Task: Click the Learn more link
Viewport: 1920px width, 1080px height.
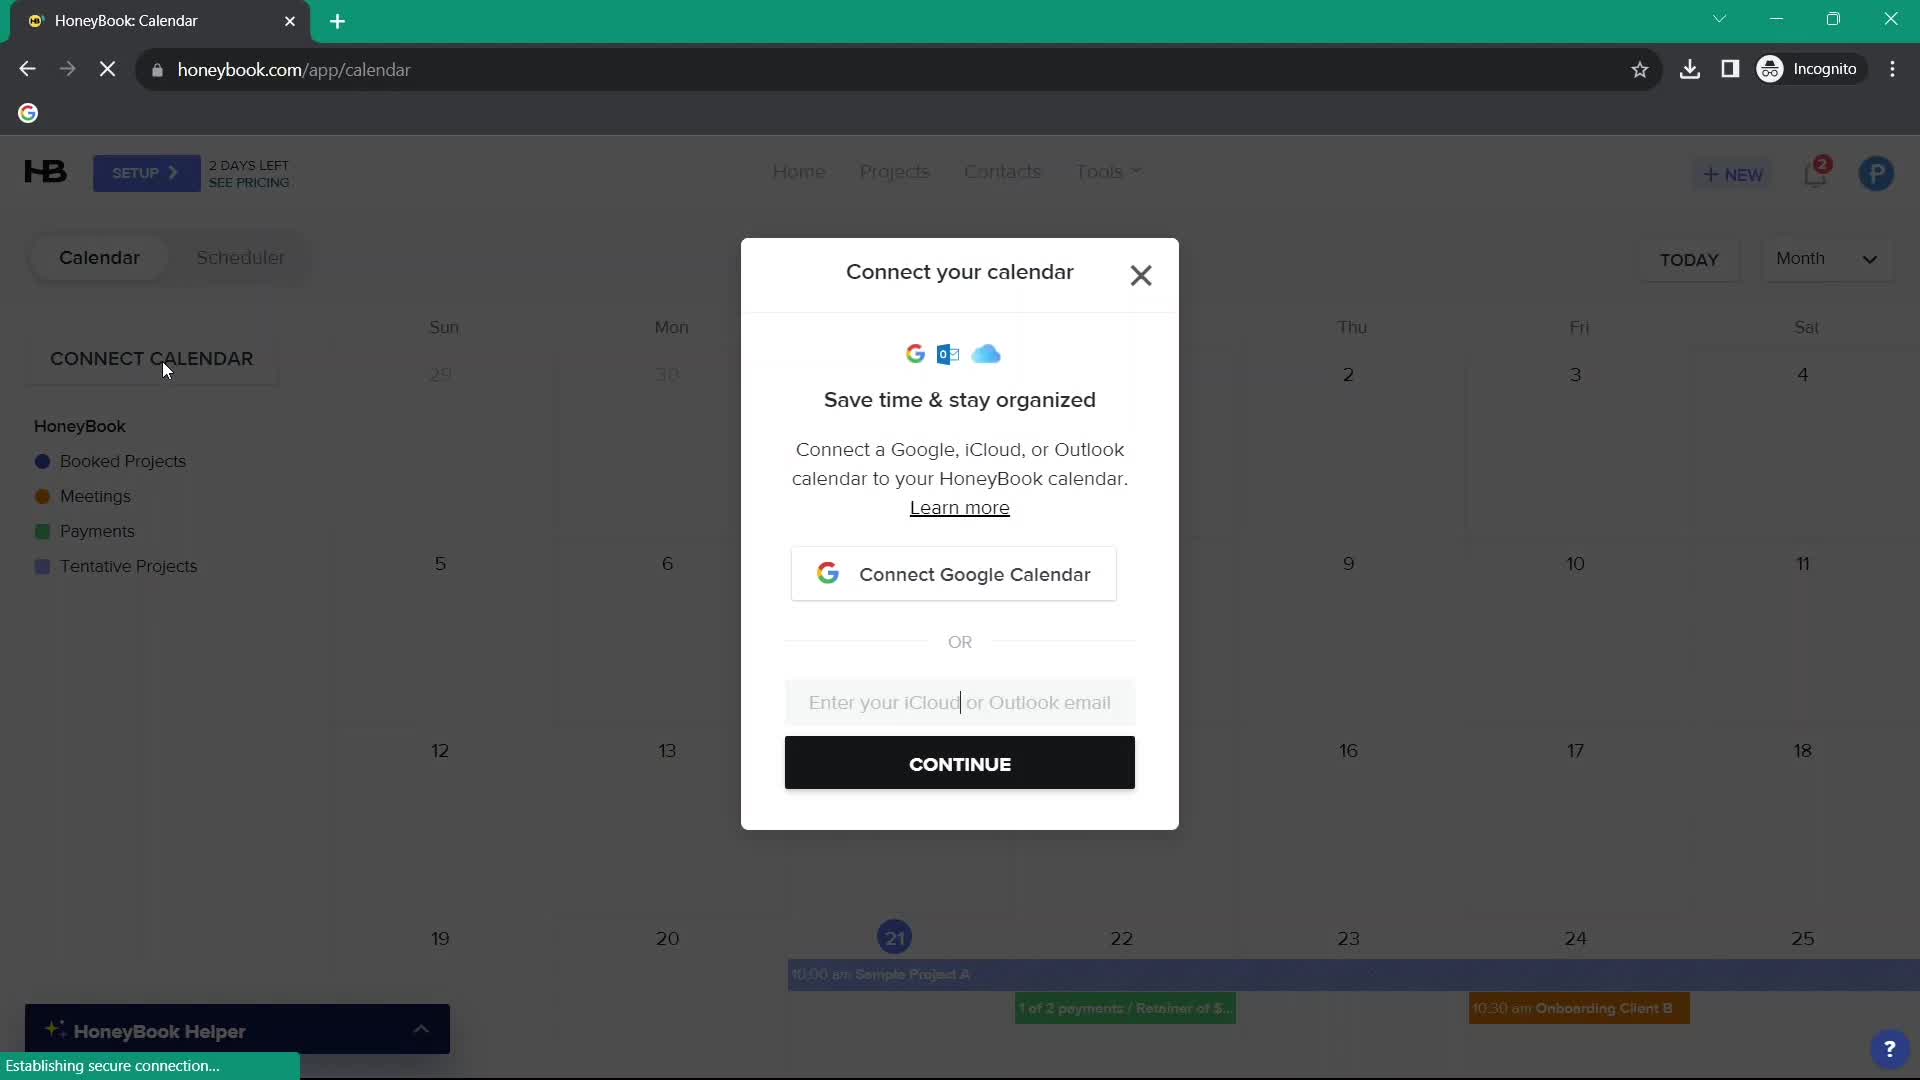Action: [x=959, y=508]
